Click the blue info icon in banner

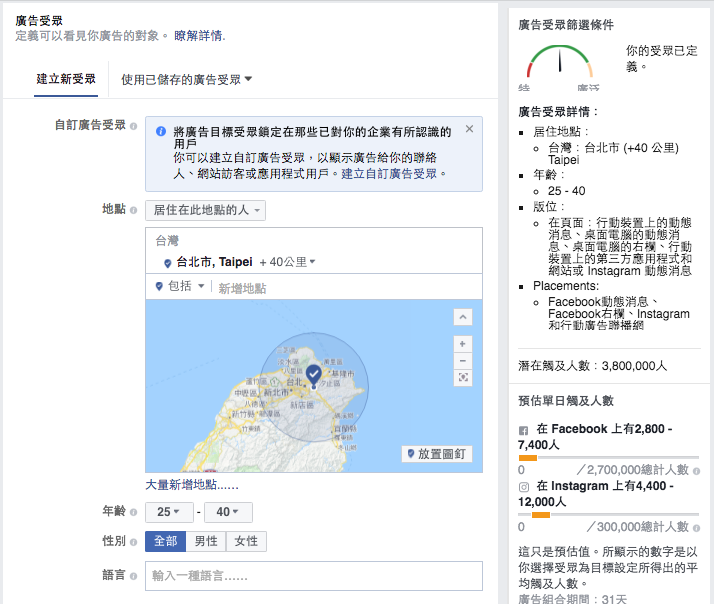click(160, 132)
